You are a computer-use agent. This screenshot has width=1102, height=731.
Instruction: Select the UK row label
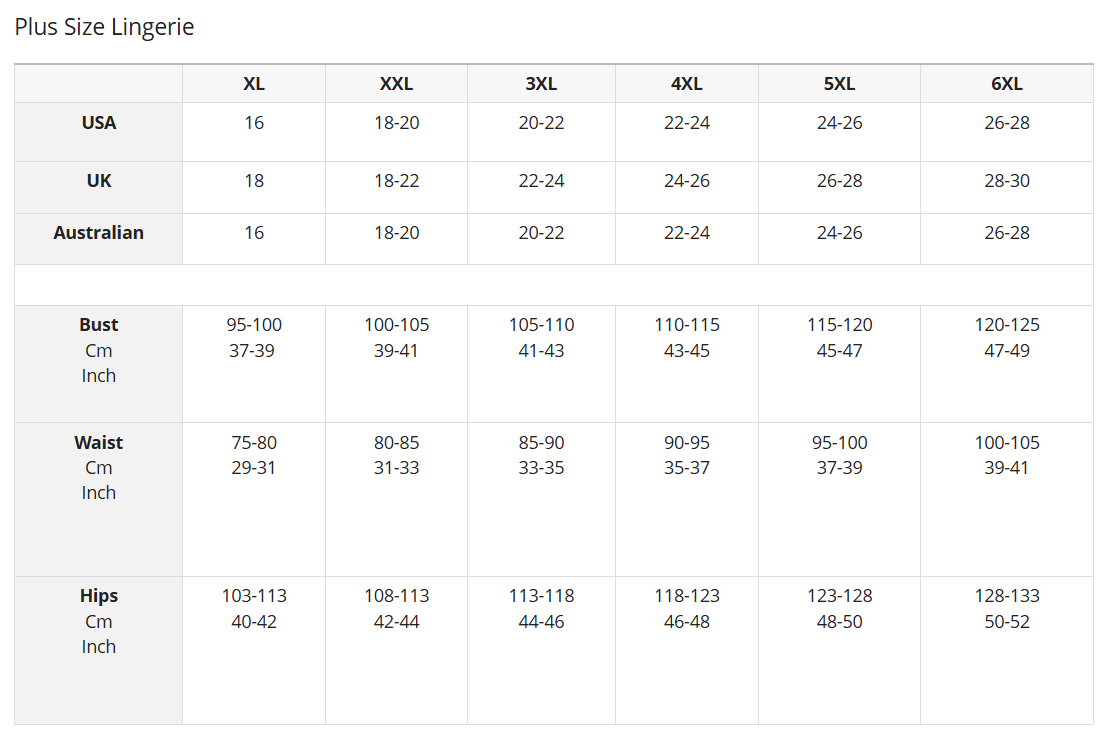point(99,181)
